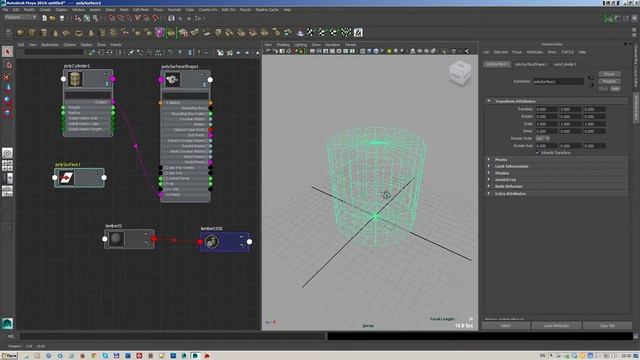Open Node Editor Bookmarks menu
The image size is (640, 360).
50,44
